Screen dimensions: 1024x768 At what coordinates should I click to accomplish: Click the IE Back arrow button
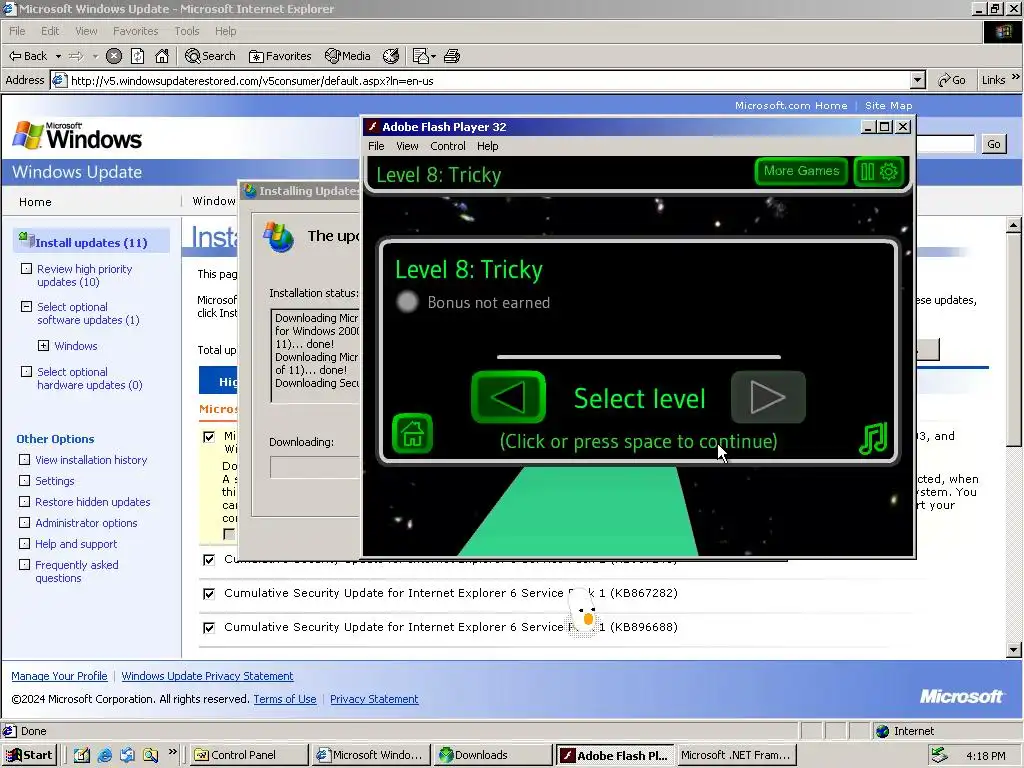coord(27,56)
